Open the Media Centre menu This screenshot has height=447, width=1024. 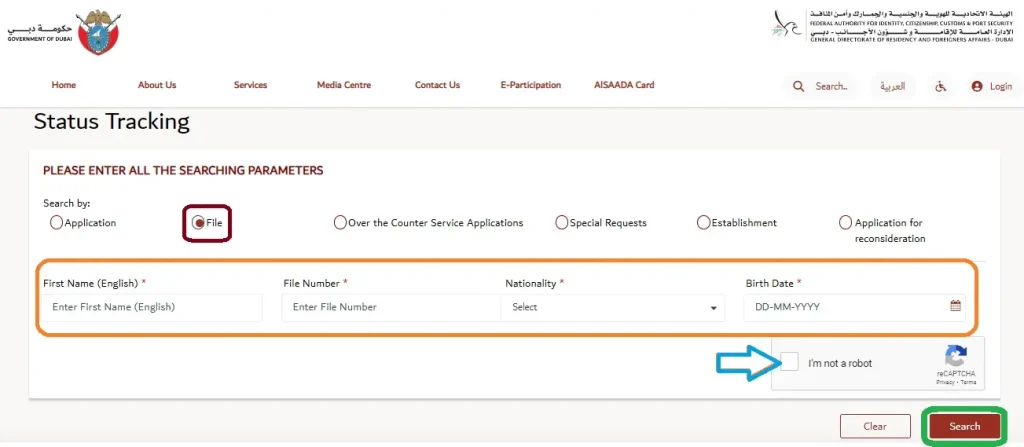[344, 85]
